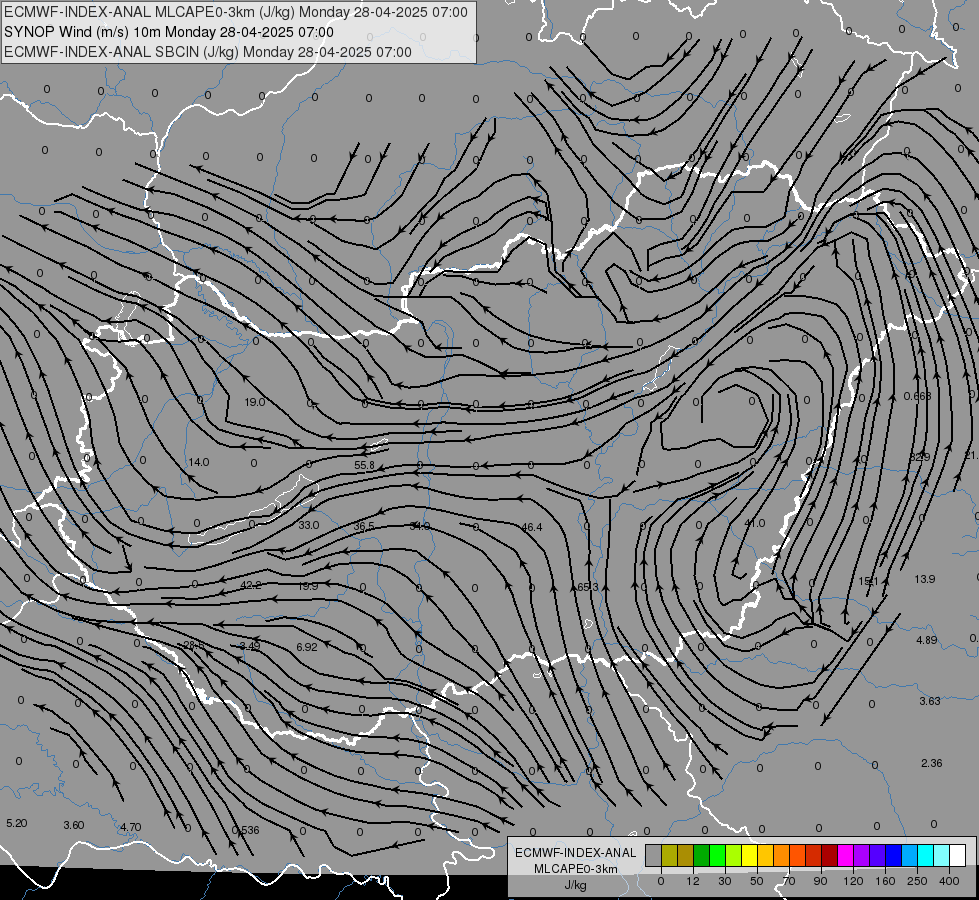
Task: Pick the pale cyan swatch left of 400
Action: point(942,855)
